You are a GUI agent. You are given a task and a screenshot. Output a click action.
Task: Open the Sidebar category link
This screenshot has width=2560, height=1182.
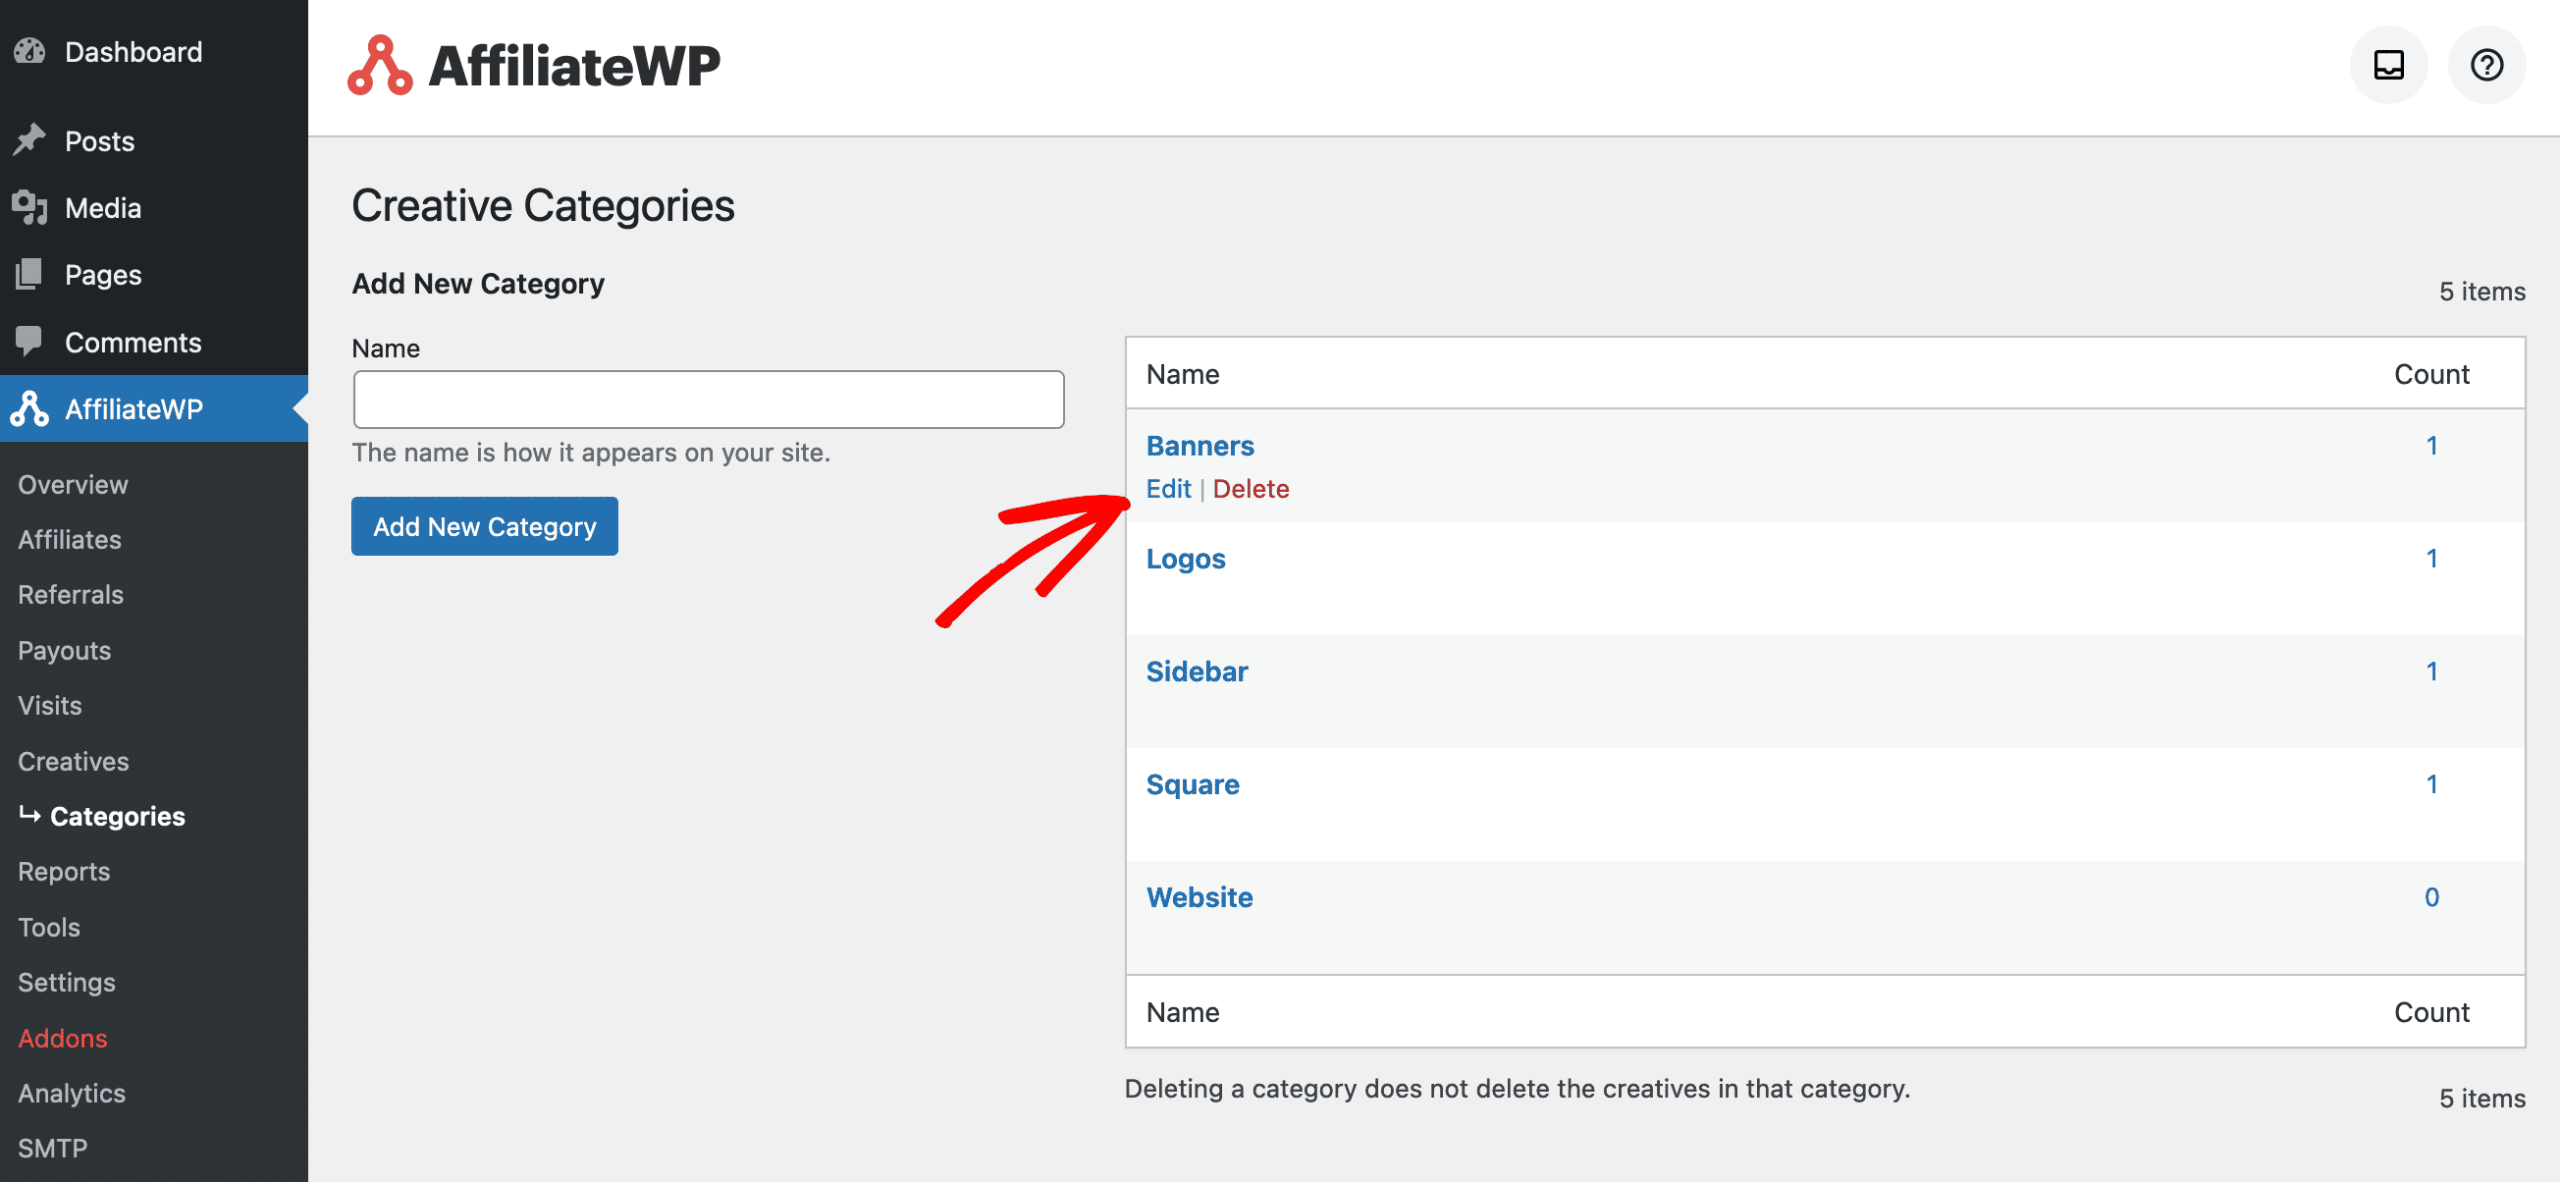pyautogui.click(x=1196, y=672)
